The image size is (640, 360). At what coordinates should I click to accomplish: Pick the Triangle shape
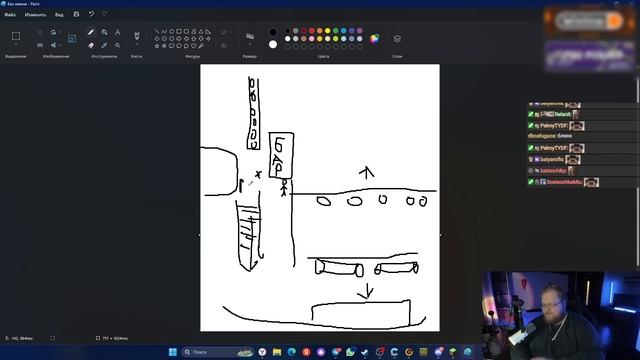point(201,31)
